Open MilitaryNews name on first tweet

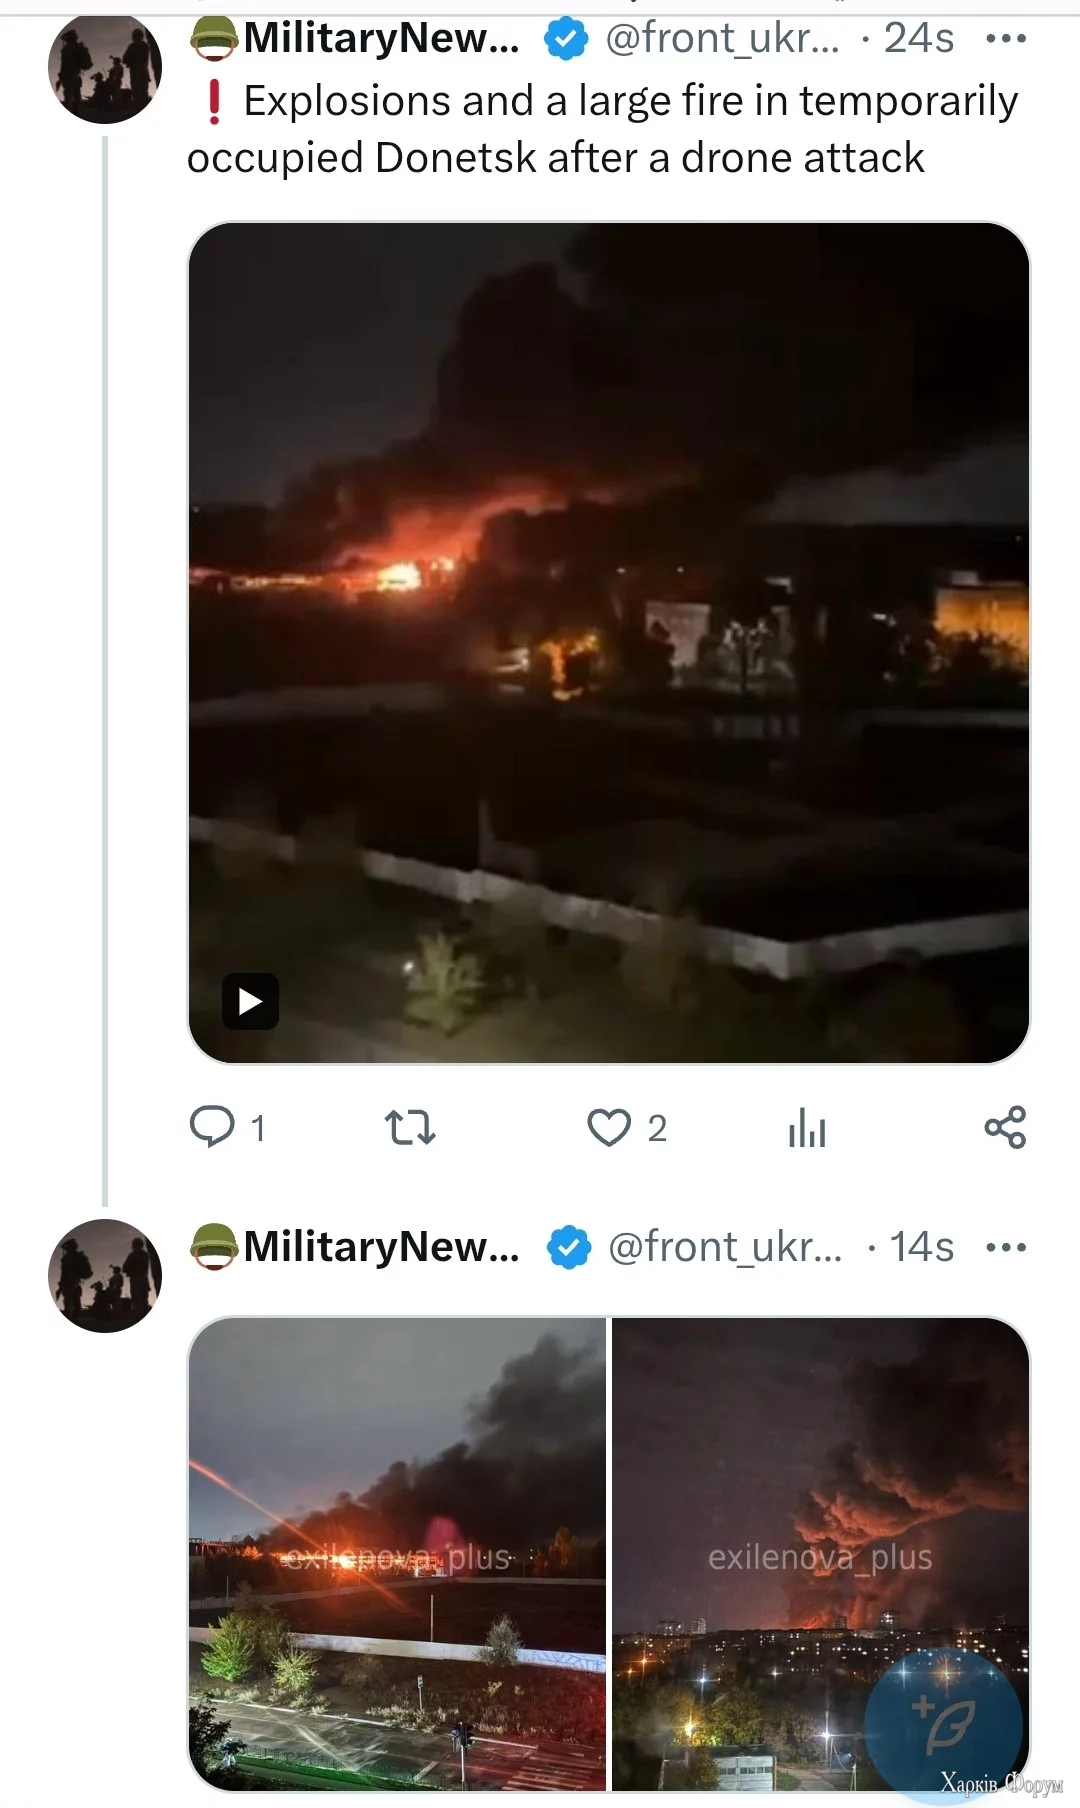381,39
